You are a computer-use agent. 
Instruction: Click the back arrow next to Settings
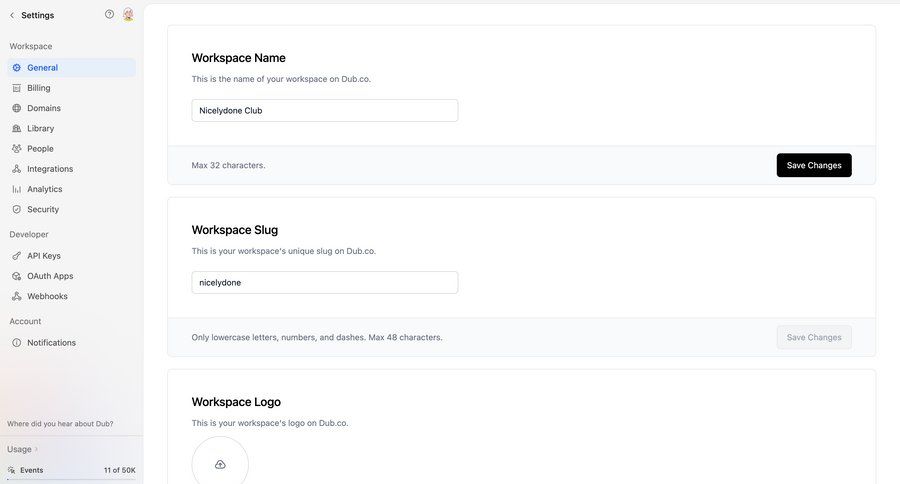[x=12, y=16]
